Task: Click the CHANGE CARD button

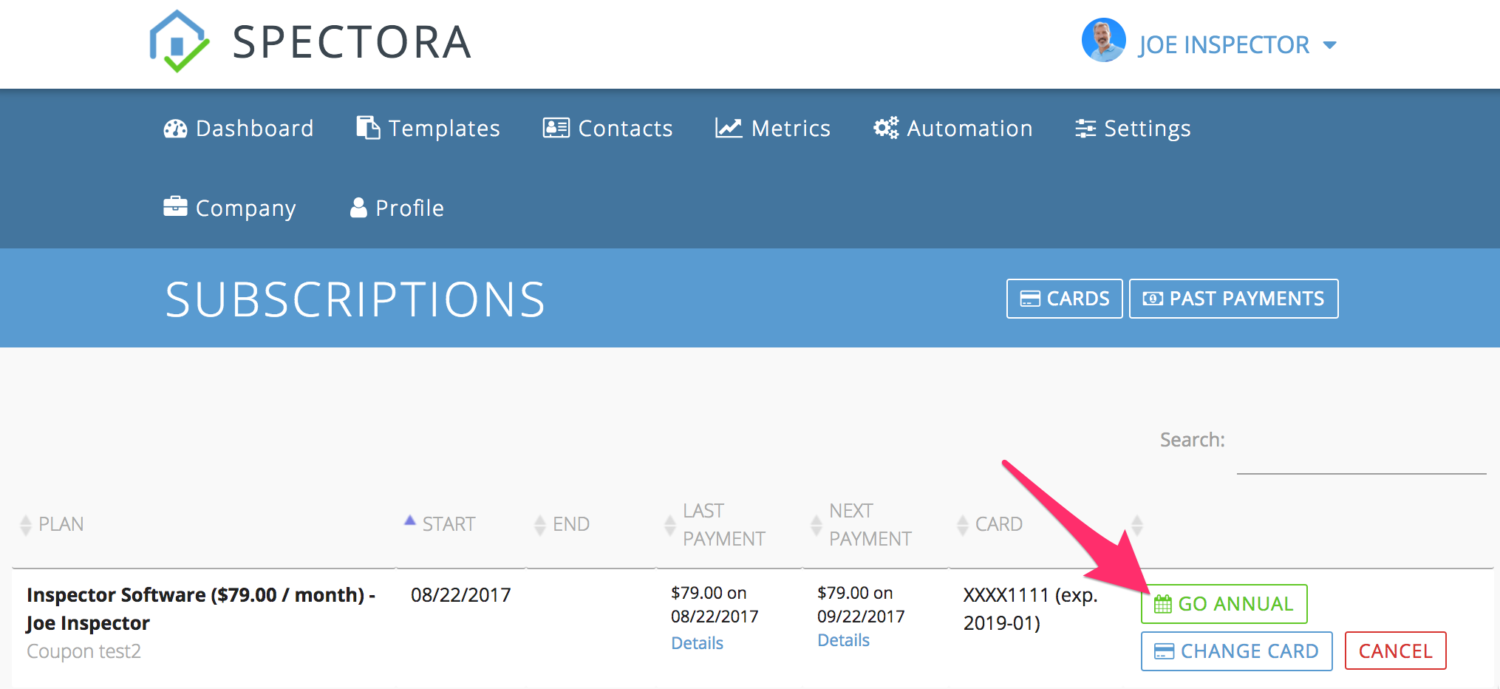Action: (1237, 651)
